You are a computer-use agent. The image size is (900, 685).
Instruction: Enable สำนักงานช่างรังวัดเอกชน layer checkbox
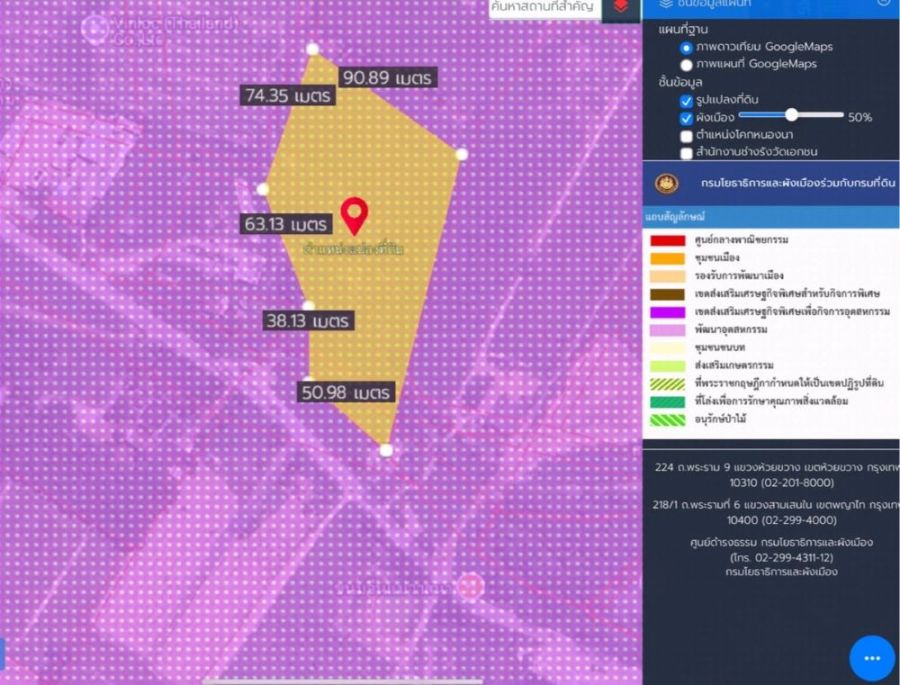click(686, 153)
